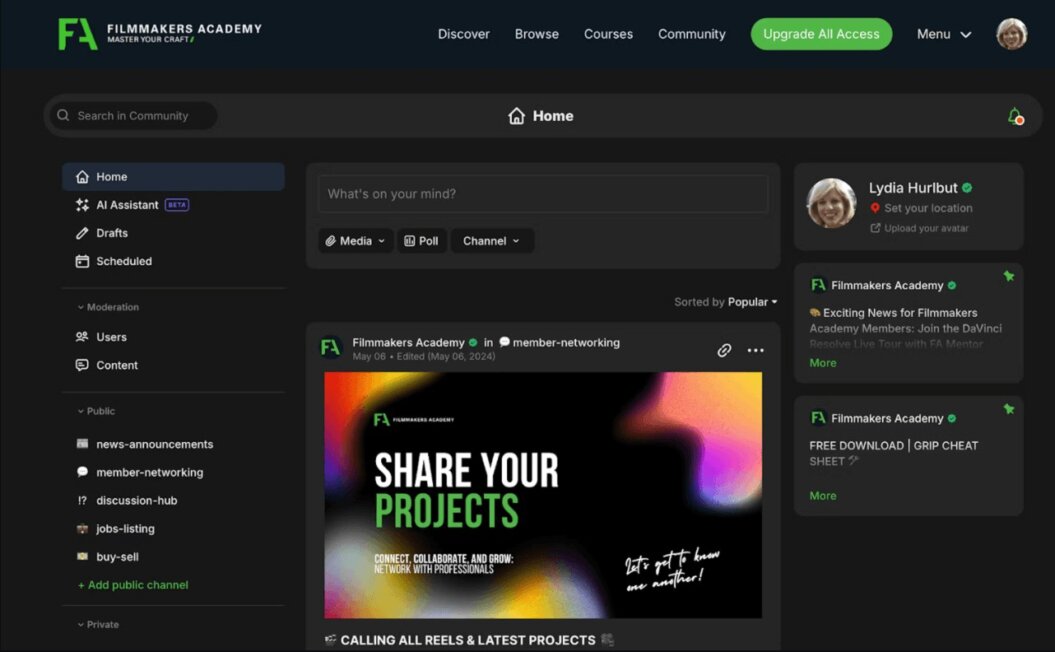
Task: Click the buy-sell money icon
Action: click(82, 557)
